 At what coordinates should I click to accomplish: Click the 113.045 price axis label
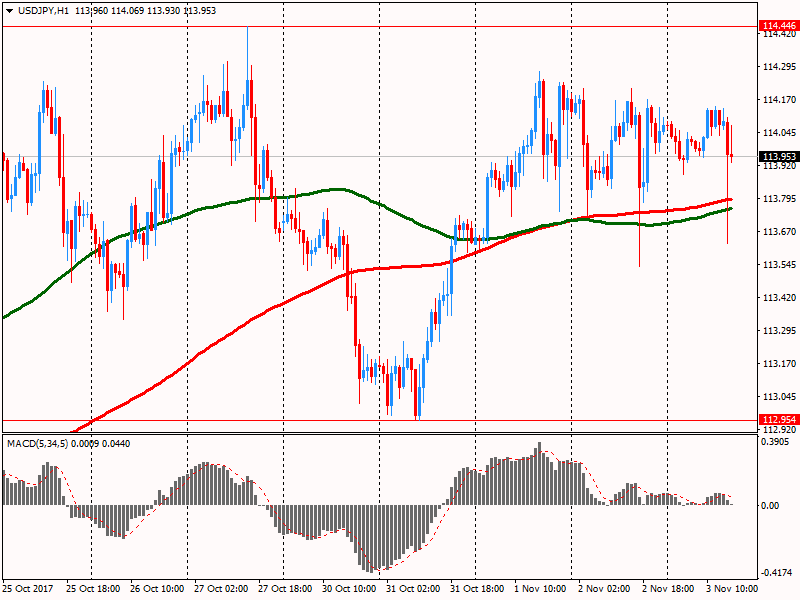779,396
